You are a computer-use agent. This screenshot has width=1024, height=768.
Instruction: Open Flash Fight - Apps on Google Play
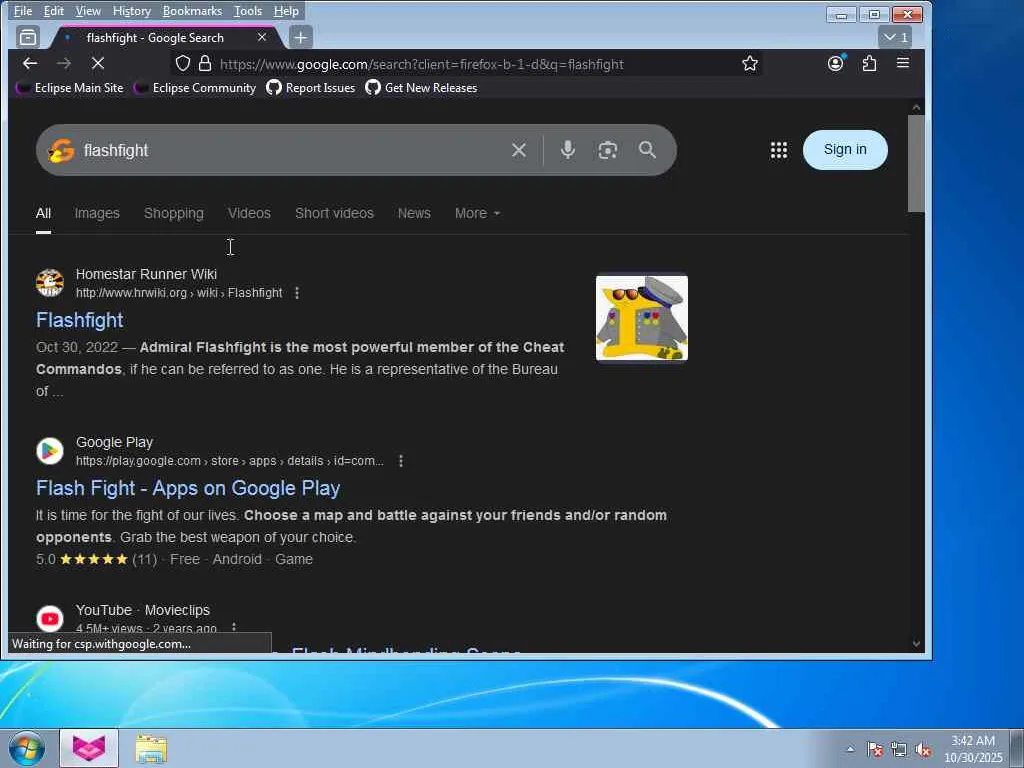pyautogui.click(x=188, y=488)
